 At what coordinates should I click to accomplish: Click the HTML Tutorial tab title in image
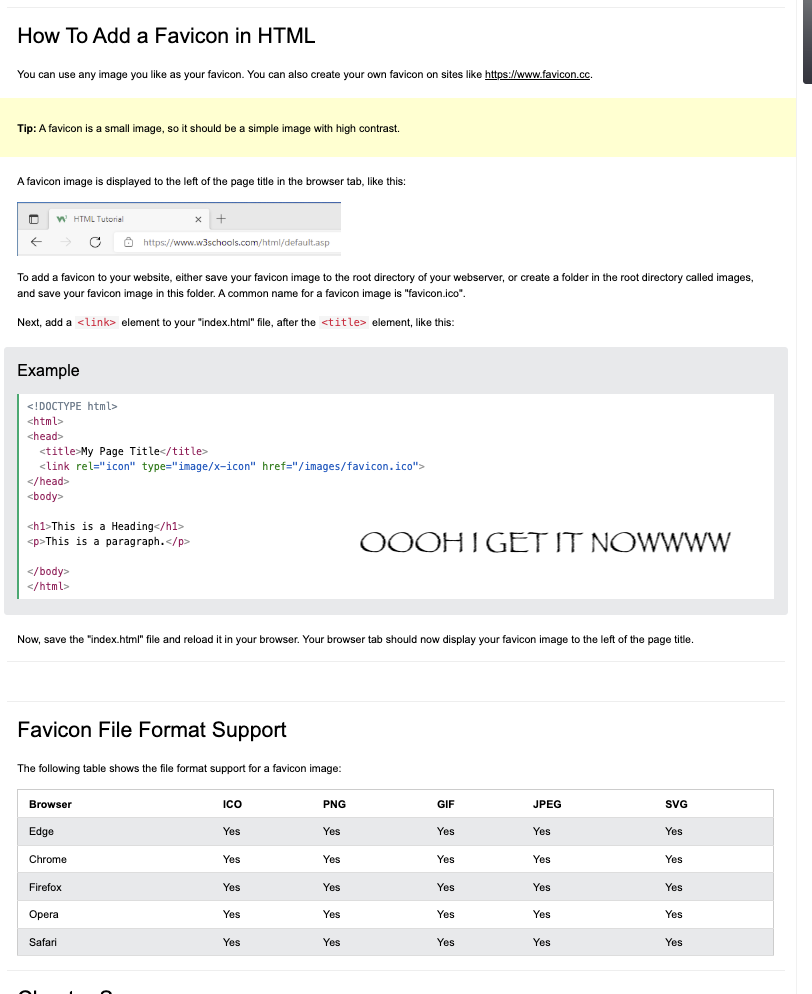(x=99, y=219)
